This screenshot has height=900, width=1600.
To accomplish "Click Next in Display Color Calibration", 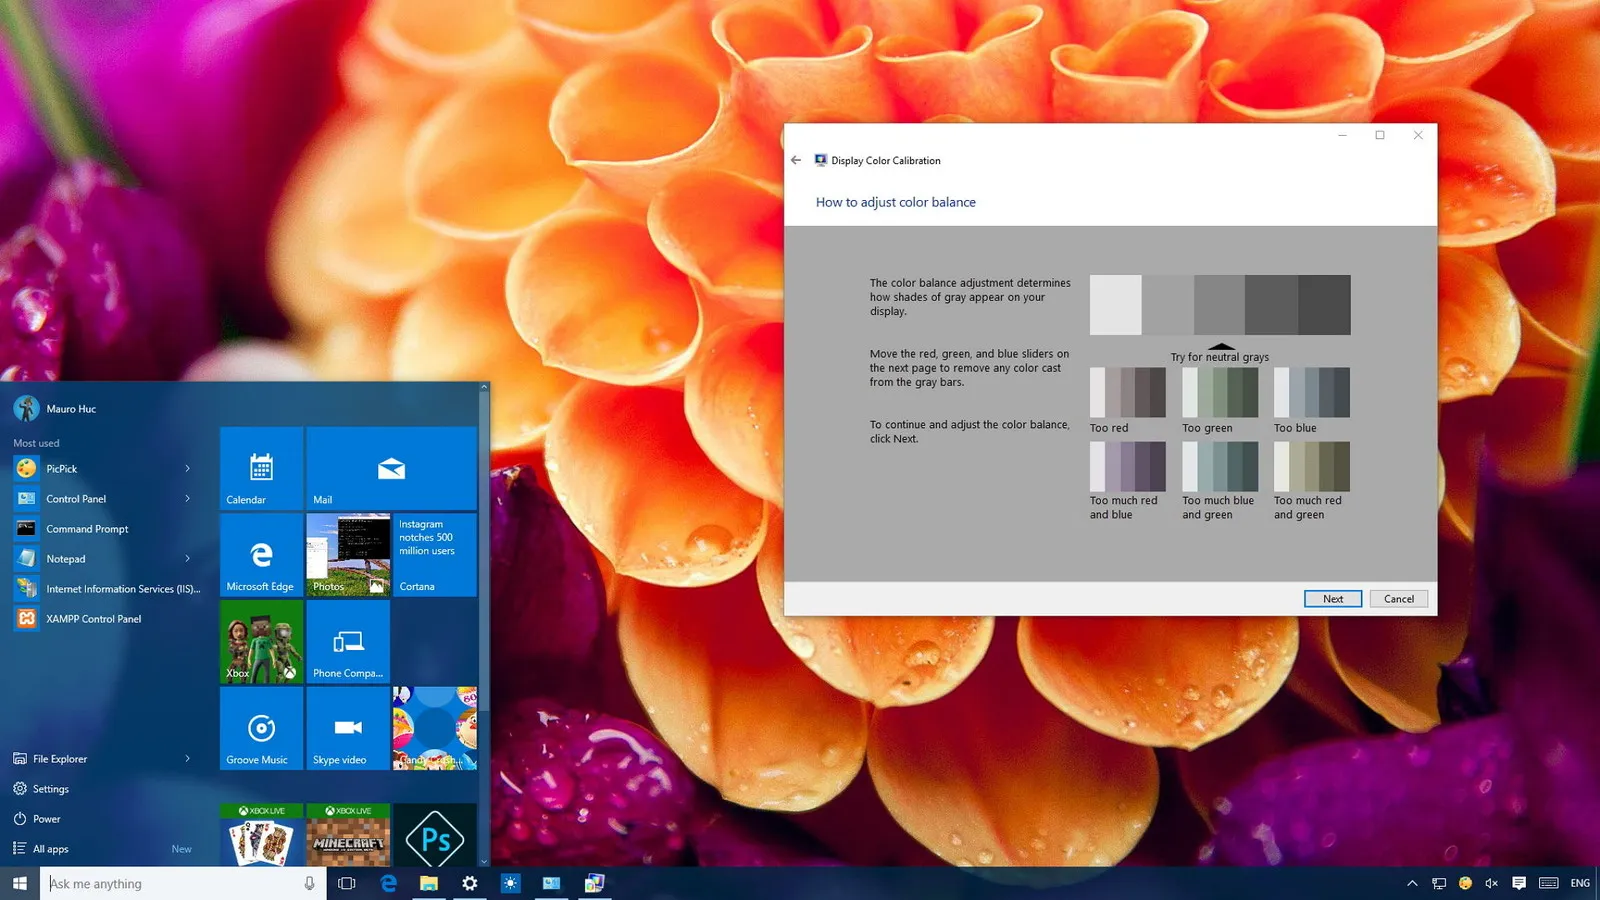I will (1332, 598).
